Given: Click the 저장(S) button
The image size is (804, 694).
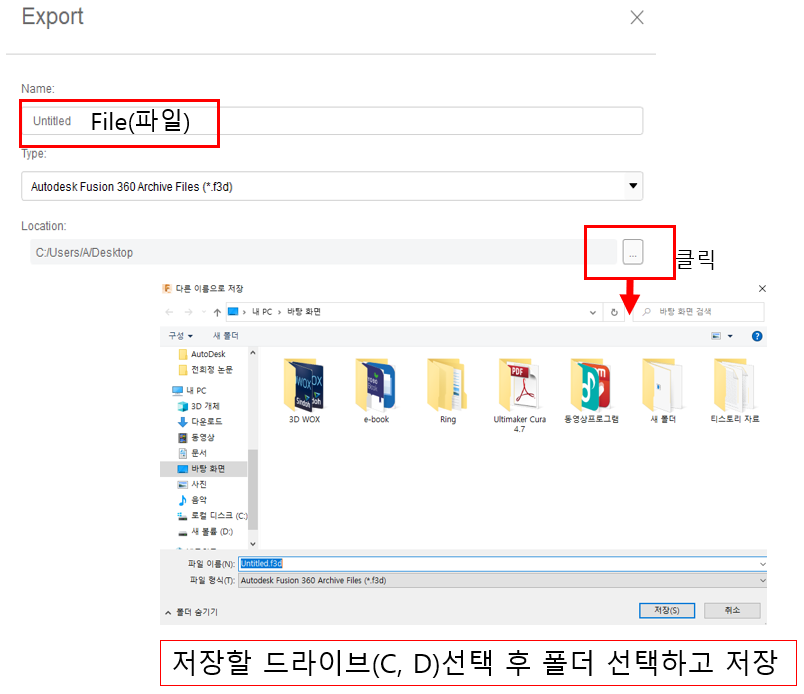Looking at the screenshot, I should [x=667, y=610].
